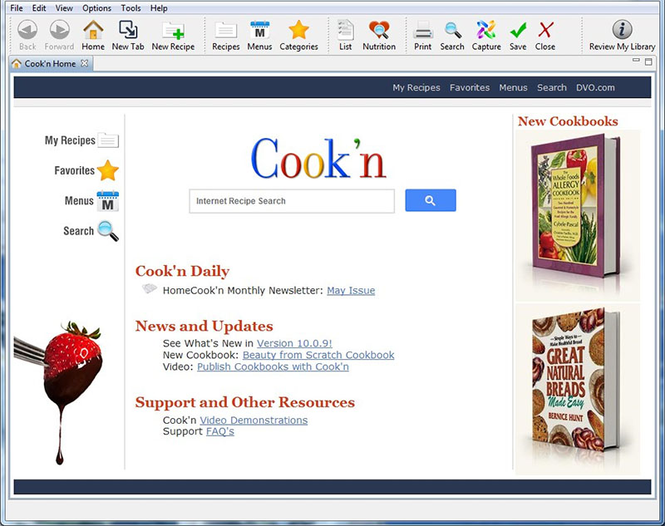Click the Whole Foods Allergy Cookbook cover
Viewport: 665px width, 526px height.
pos(577,206)
